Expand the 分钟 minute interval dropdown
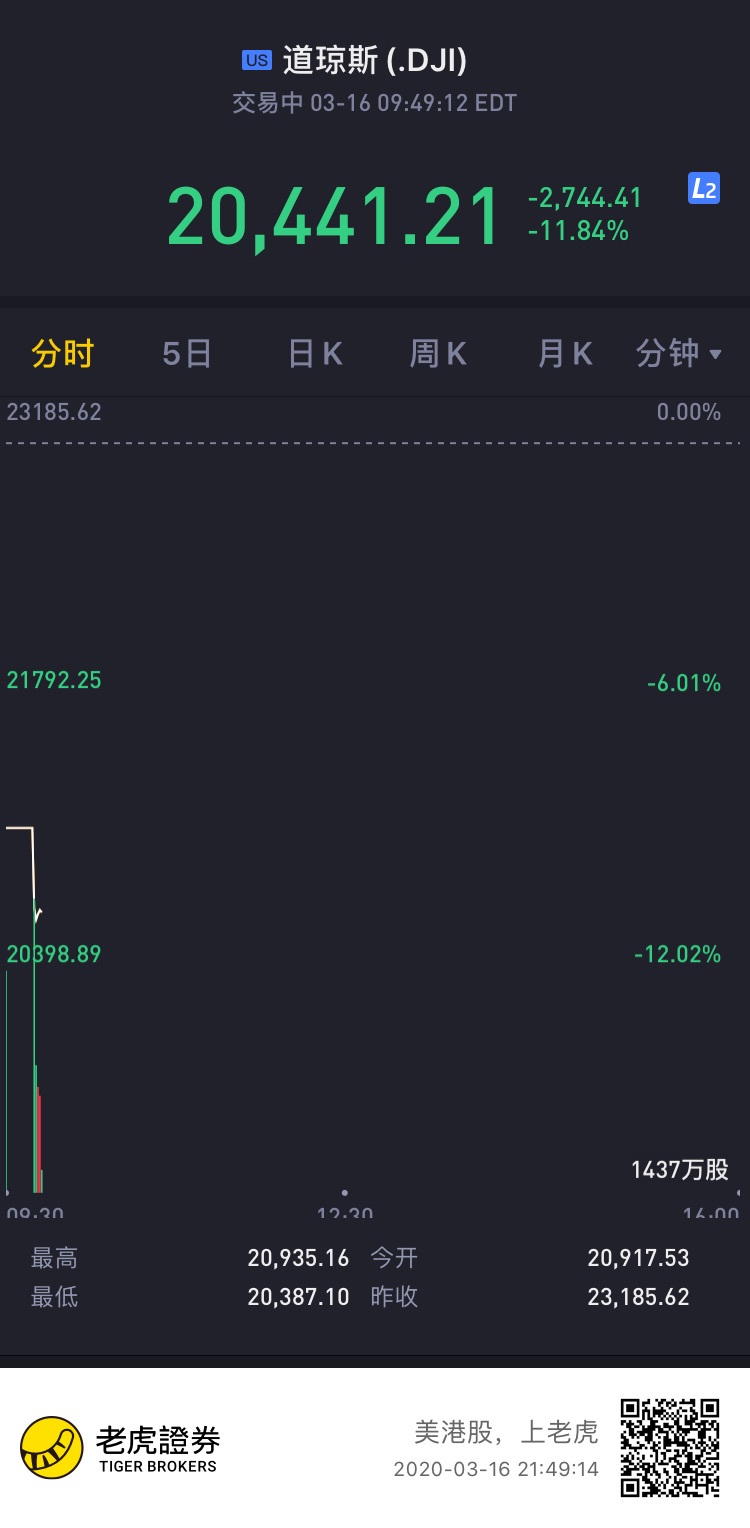Screen dimensions: 750x1528 coord(679,354)
